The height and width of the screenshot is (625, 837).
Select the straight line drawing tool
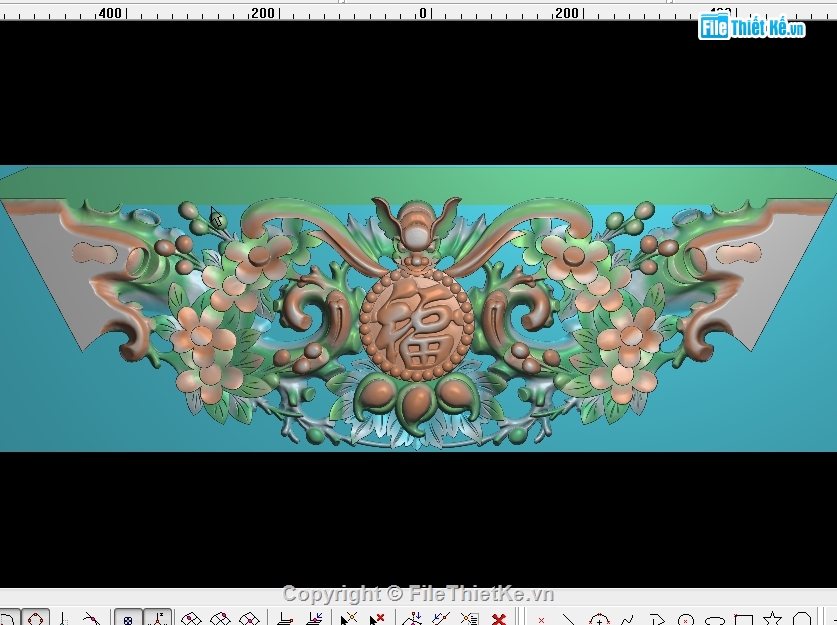pos(568,620)
